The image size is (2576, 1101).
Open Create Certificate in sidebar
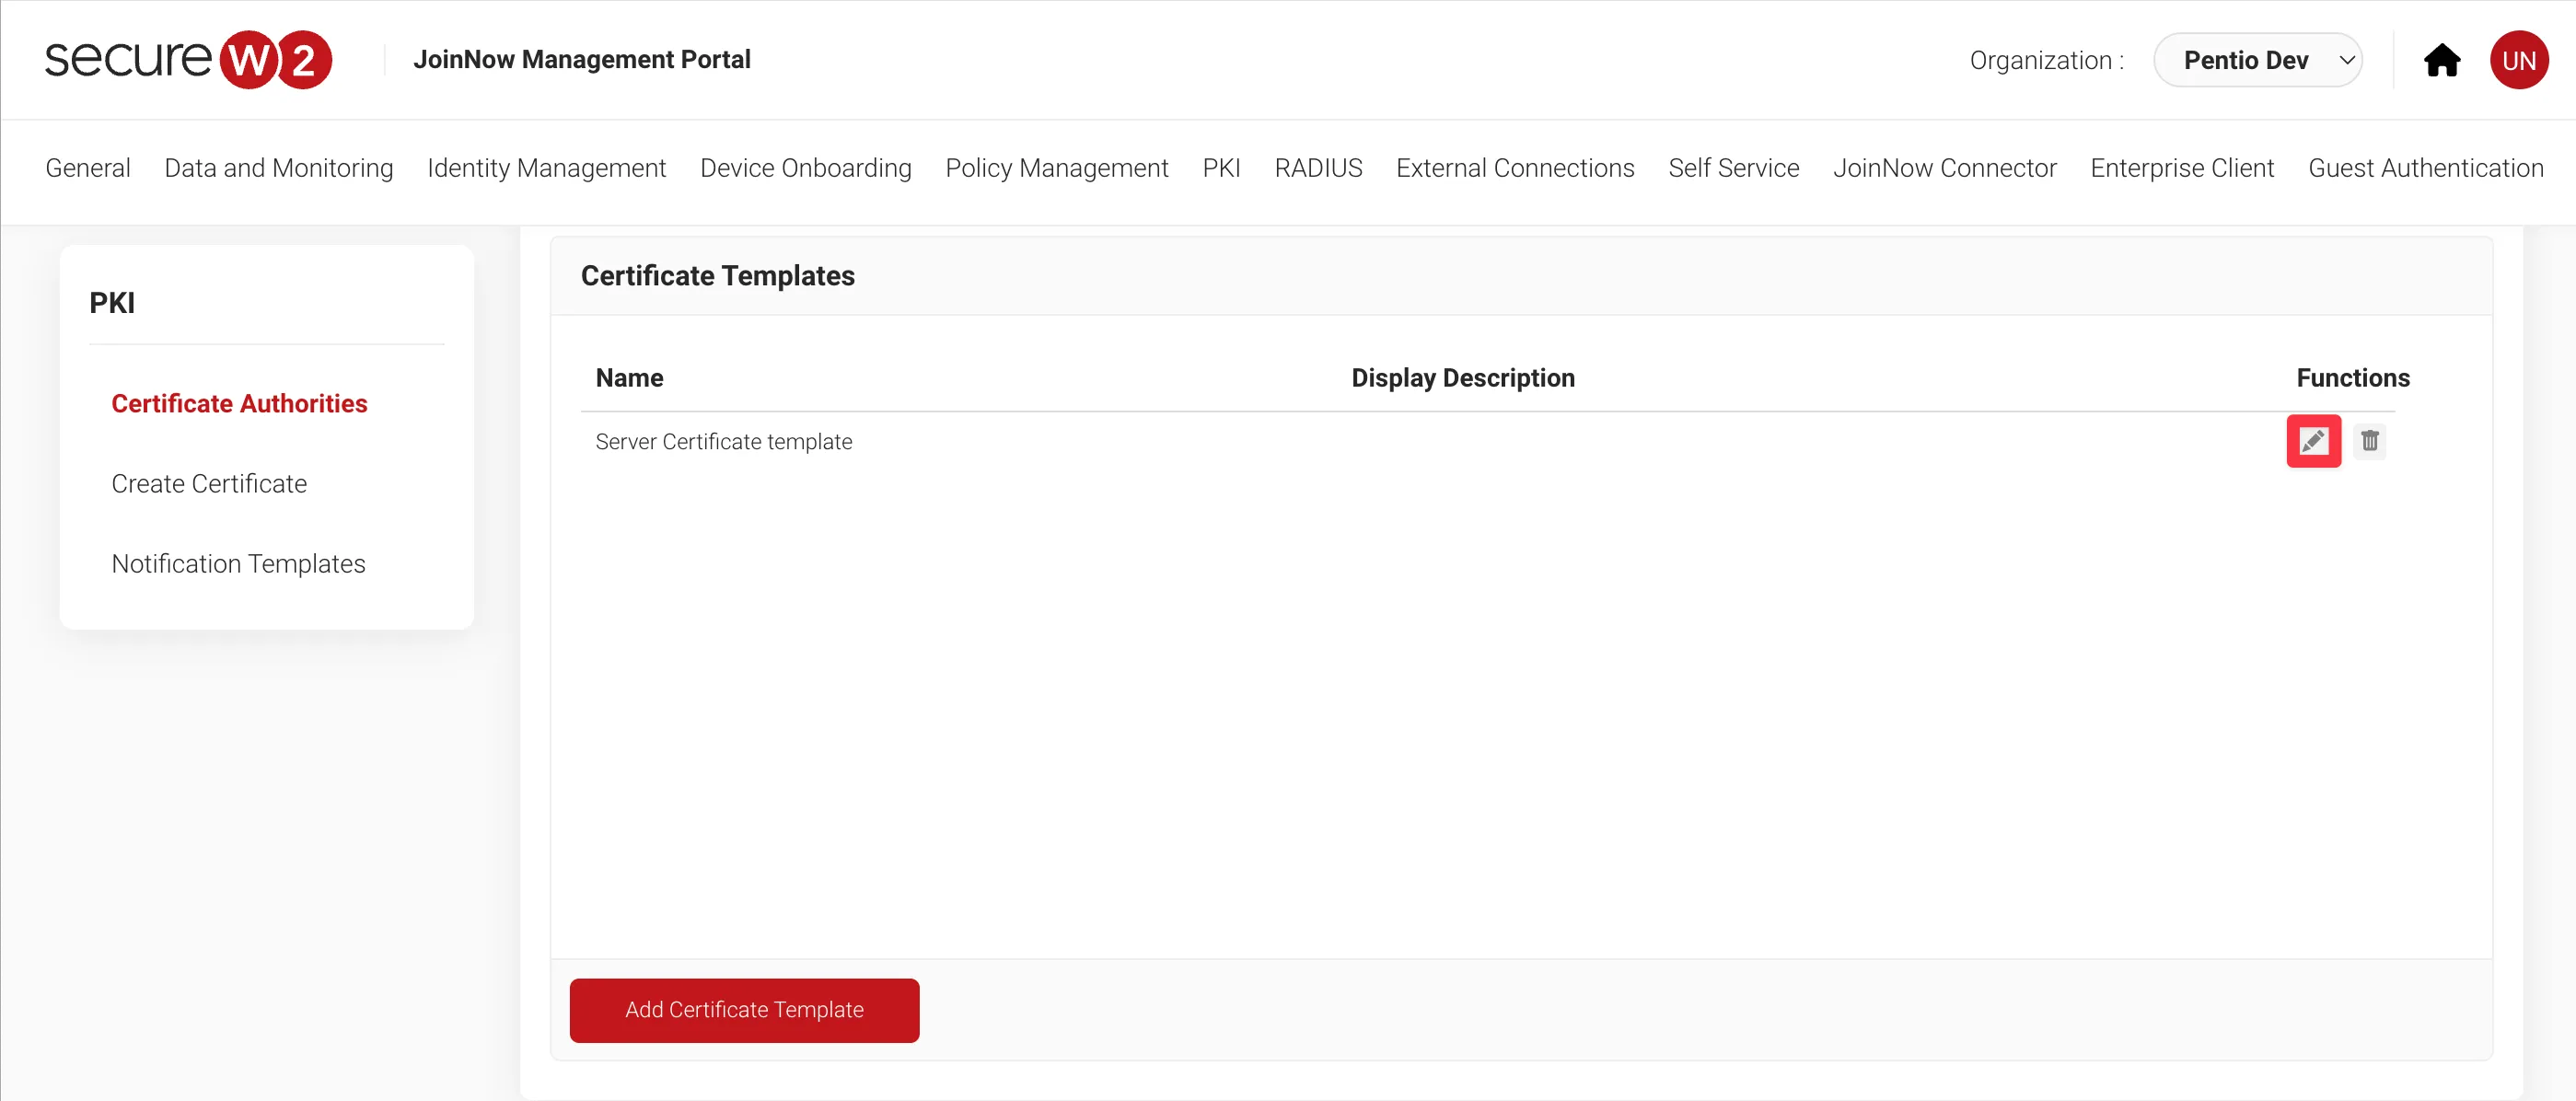(x=209, y=483)
